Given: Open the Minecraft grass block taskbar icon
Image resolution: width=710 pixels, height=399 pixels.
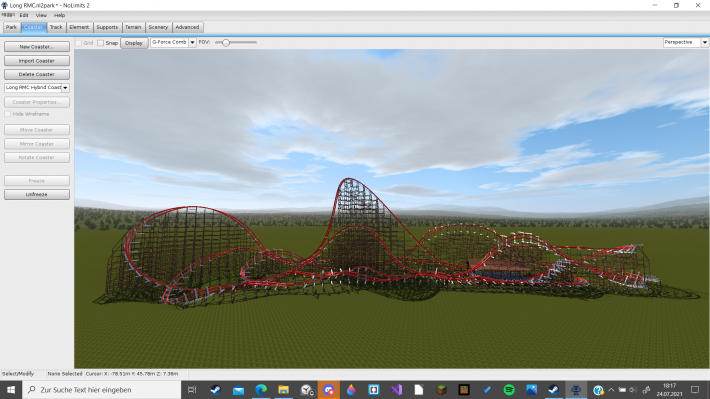Looking at the screenshot, I should click(x=441, y=389).
